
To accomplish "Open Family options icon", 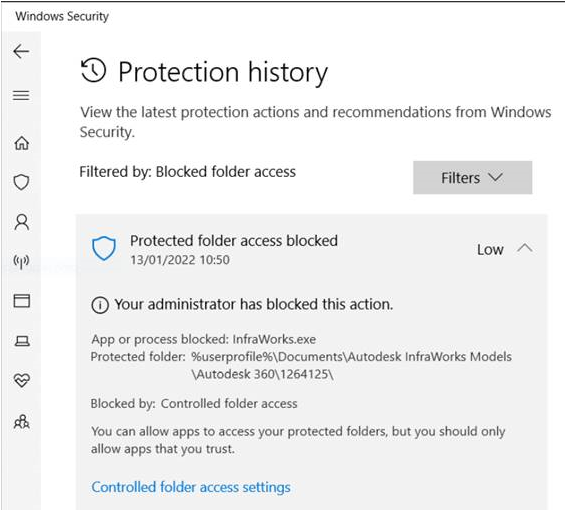I will click(x=22, y=421).
